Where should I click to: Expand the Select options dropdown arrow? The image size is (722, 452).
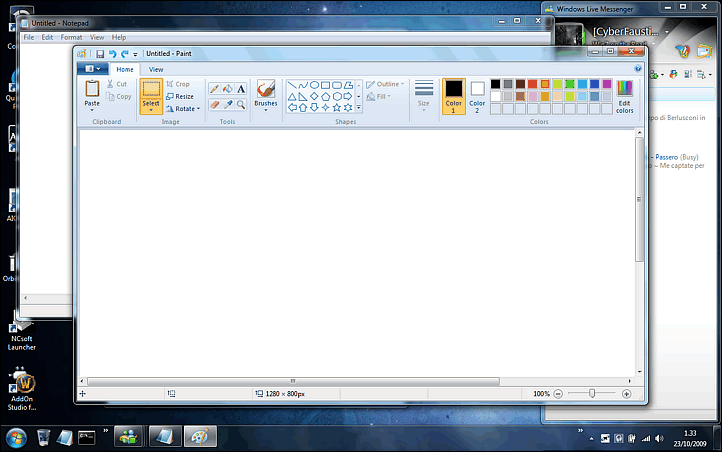click(x=151, y=110)
